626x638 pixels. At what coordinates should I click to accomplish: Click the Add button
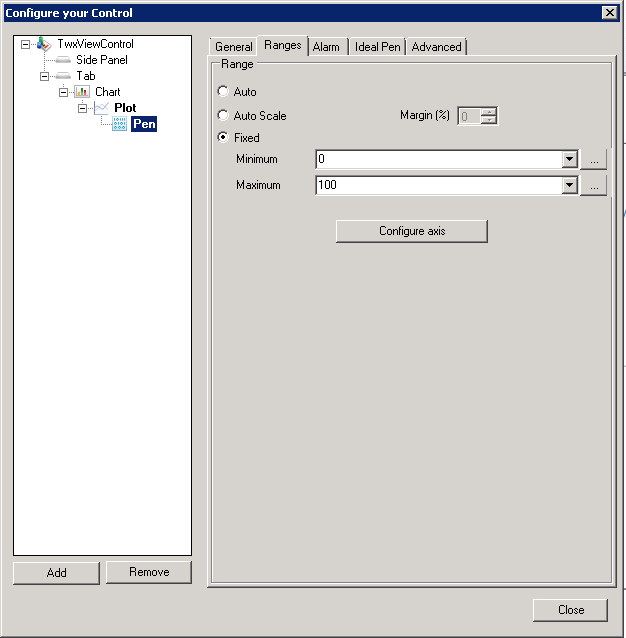[x=56, y=573]
